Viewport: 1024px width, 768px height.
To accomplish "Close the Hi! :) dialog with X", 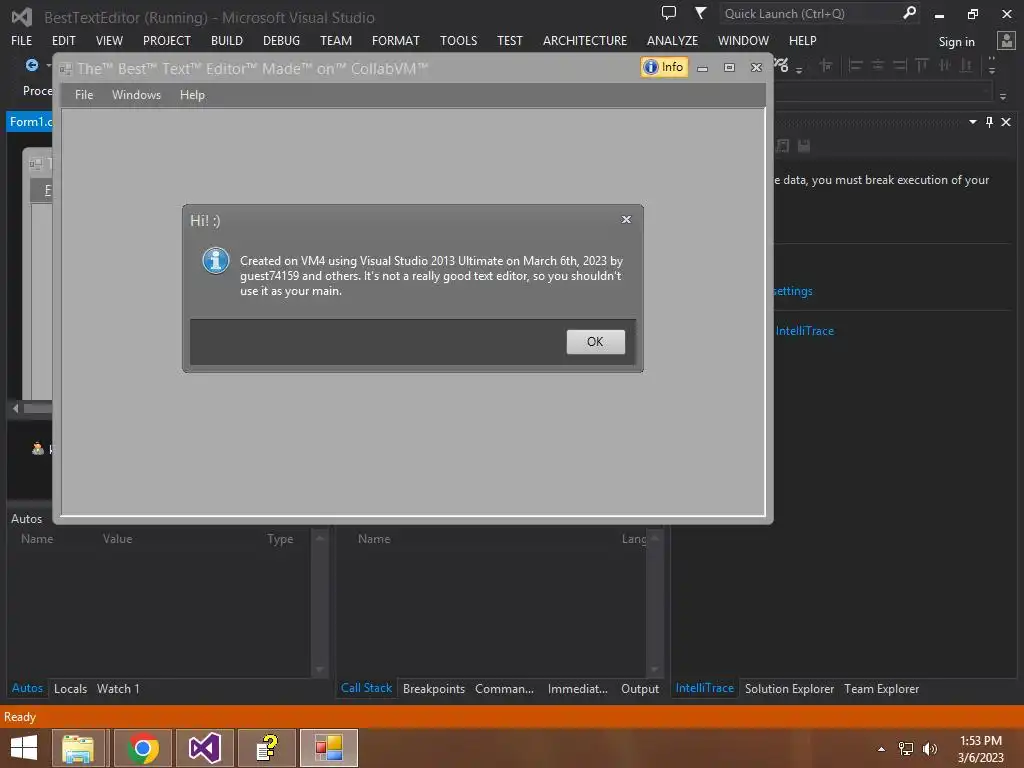I will [x=626, y=219].
